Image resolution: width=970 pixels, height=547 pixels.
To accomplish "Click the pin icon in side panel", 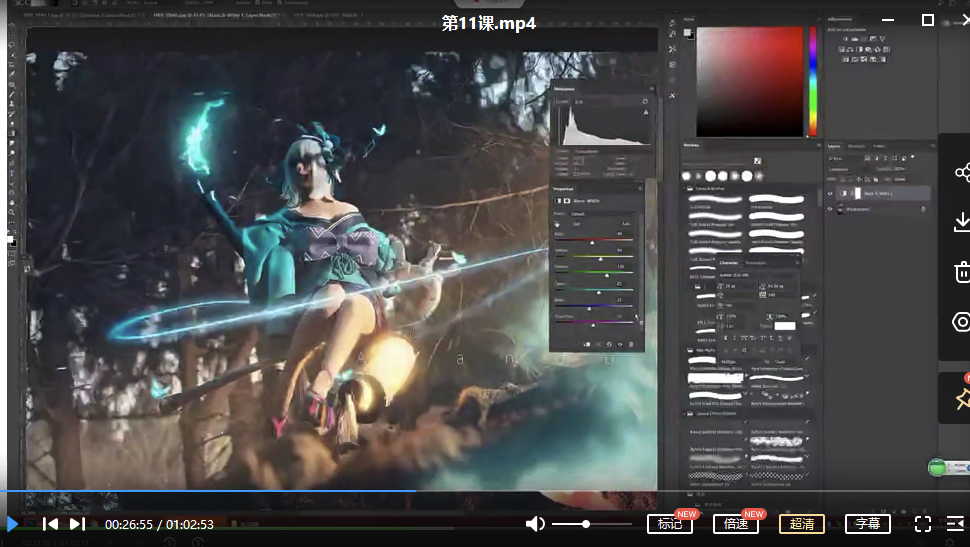I will (962, 398).
